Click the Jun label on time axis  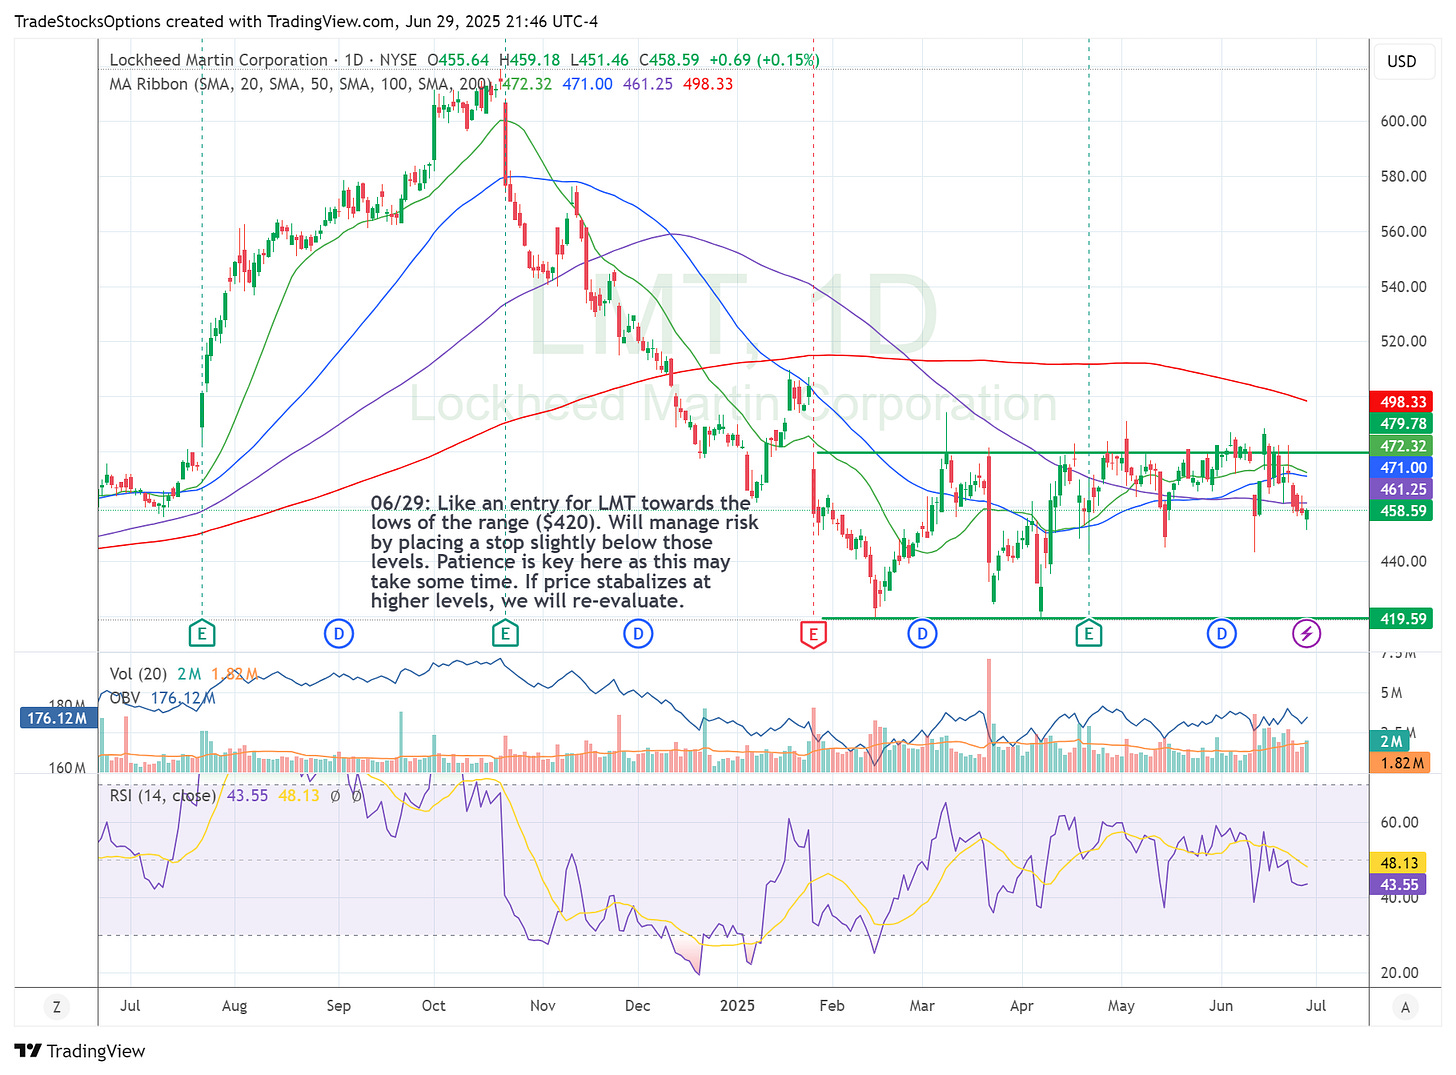pyautogui.click(x=1221, y=1006)
